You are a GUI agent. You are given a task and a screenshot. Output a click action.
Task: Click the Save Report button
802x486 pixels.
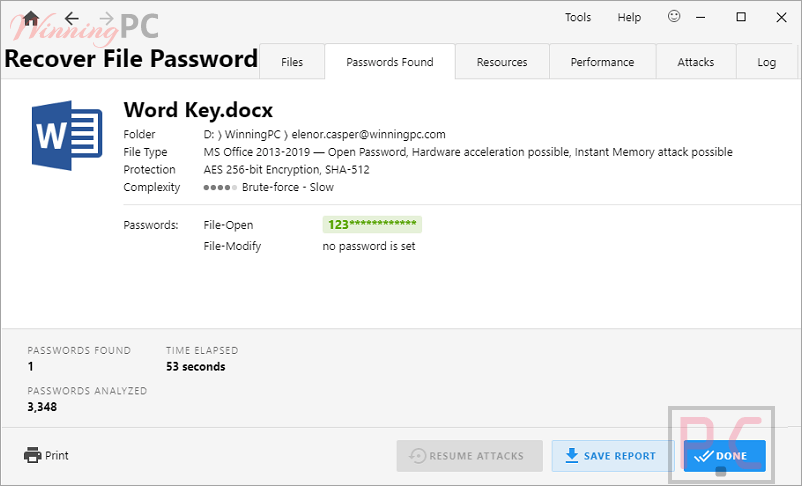click(613, 456)
